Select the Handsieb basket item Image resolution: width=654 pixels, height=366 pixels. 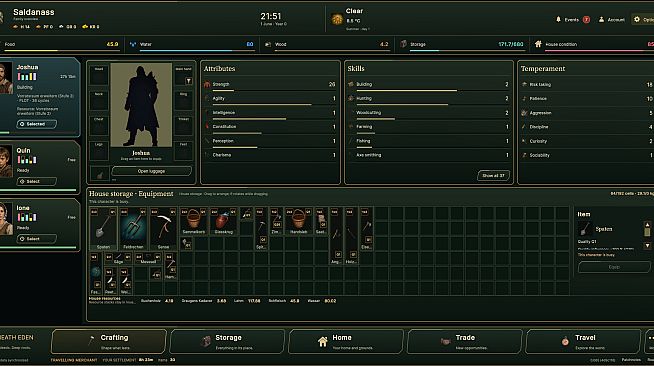[298, 221]
